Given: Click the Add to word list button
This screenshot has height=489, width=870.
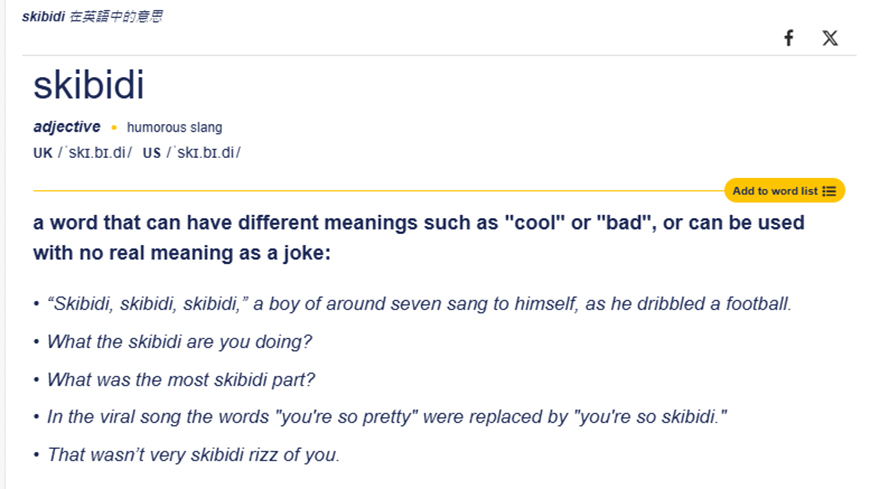Looking at the screenshot, I should [x=785, y=191].
